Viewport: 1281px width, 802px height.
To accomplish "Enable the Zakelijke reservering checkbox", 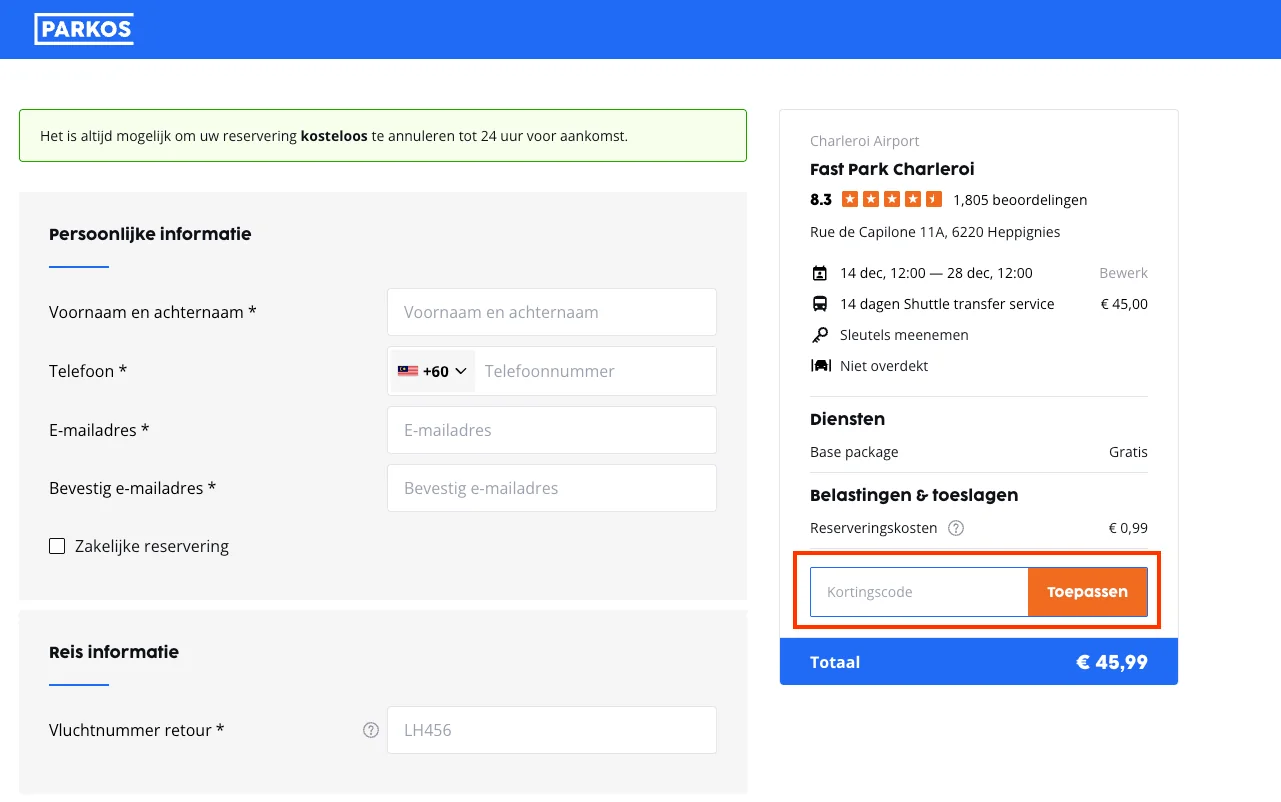I will pos(57,546).
